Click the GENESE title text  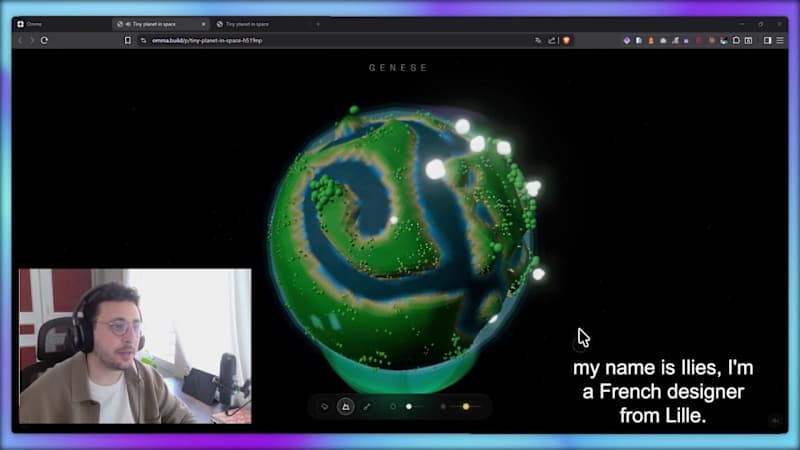(398, 68)
